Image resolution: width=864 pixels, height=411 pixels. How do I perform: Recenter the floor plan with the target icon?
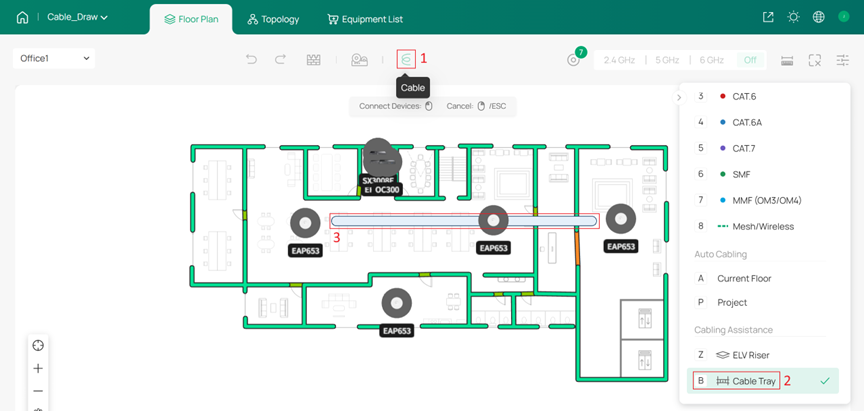(38, 345)
